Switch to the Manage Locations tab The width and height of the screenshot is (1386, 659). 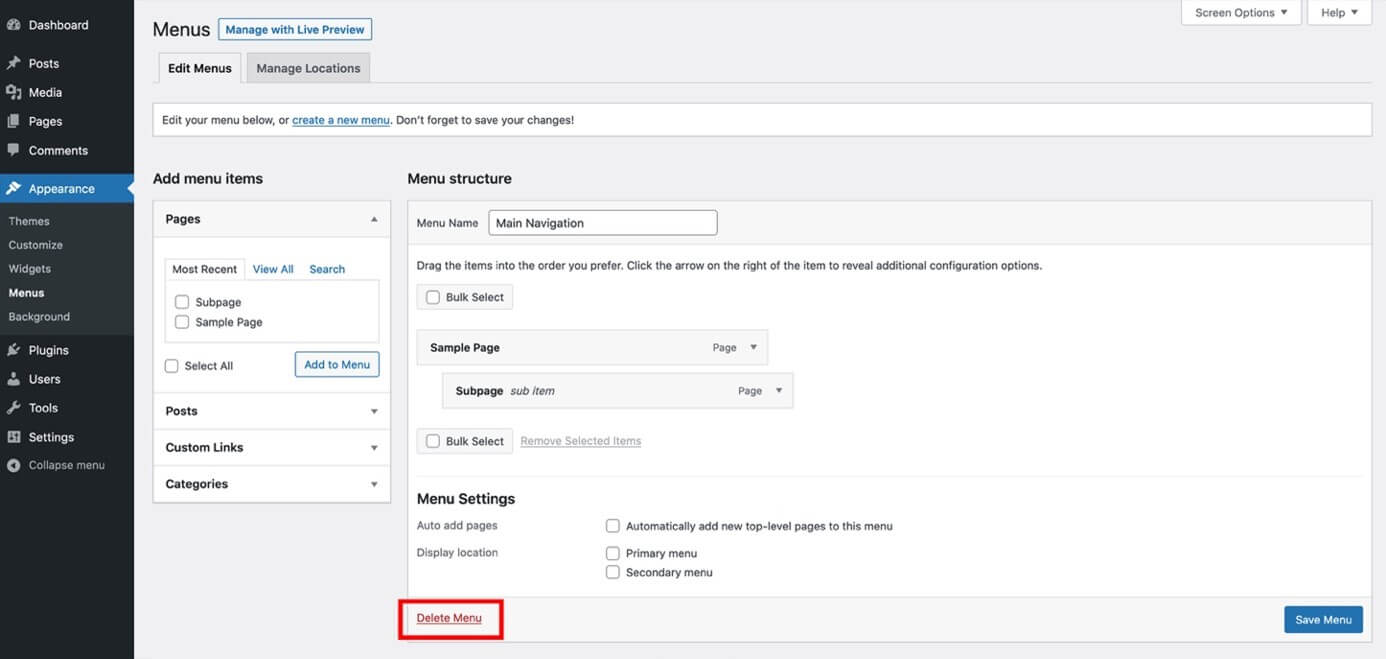coord(308,68)
